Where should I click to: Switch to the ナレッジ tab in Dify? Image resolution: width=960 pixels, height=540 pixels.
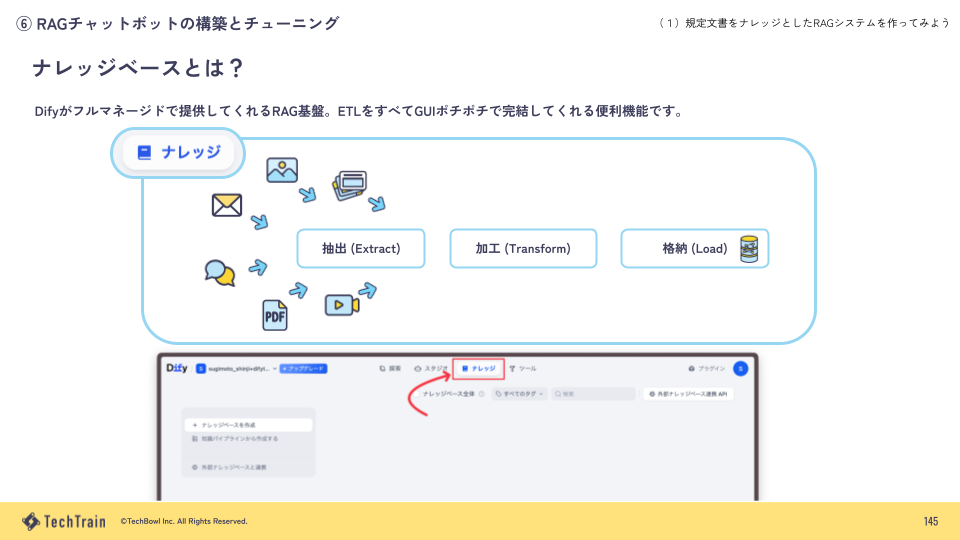478,368
